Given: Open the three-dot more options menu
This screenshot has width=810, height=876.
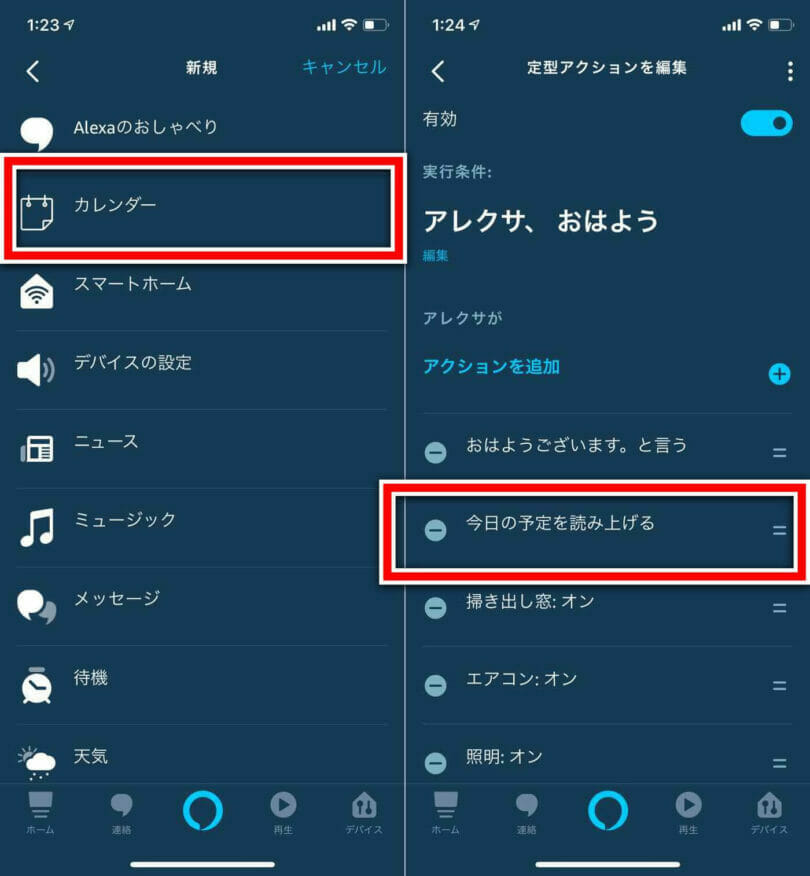Looking at the screenshot, I should point(790,71).
